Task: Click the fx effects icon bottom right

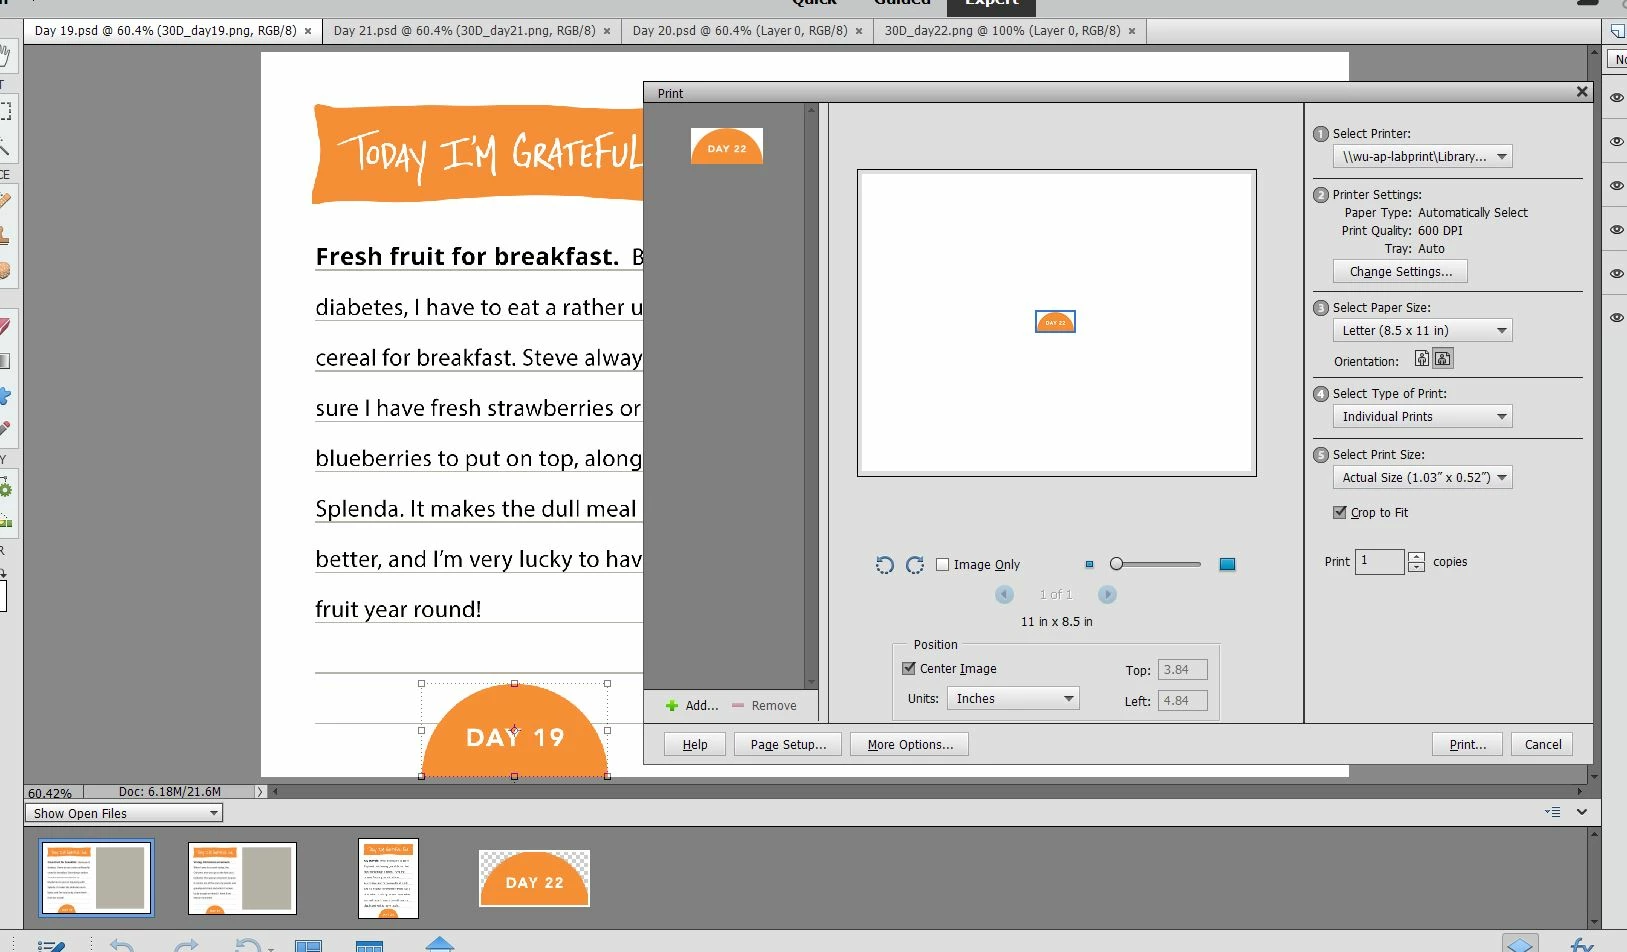Action: tap(1581, 944)
